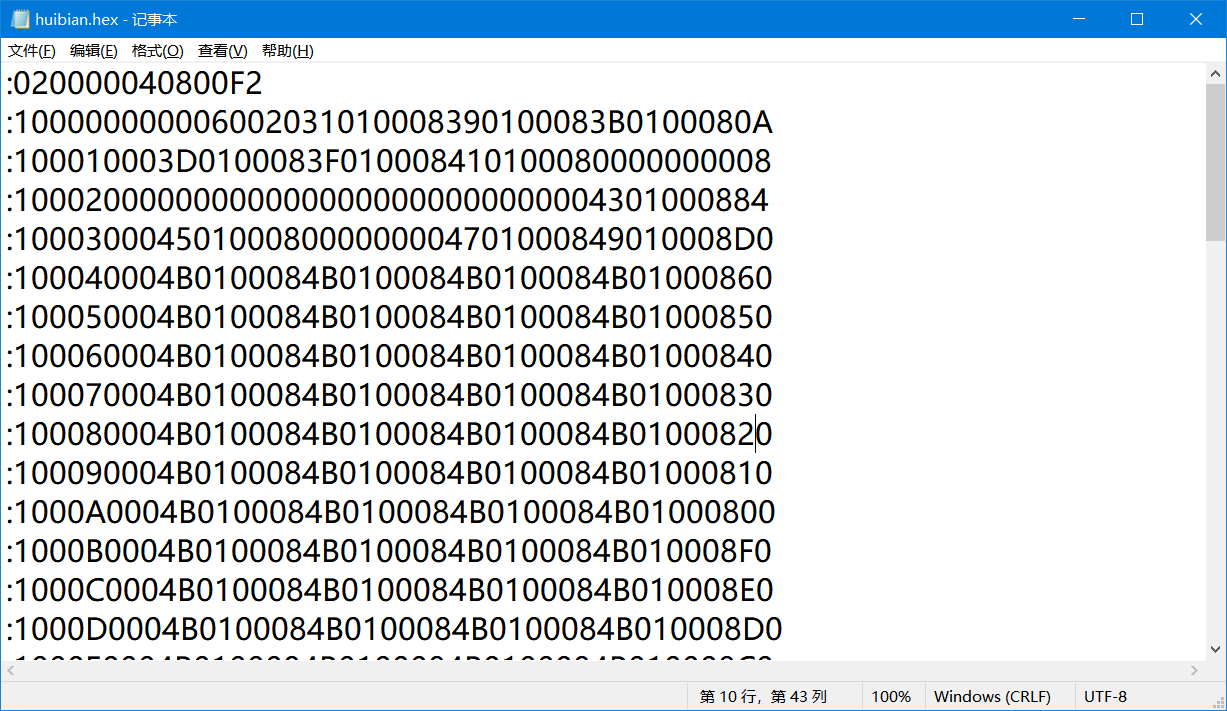Click the horizontal scrollbar right arrow
This screenshot has width=1227, height=711.
point(1194,670)
